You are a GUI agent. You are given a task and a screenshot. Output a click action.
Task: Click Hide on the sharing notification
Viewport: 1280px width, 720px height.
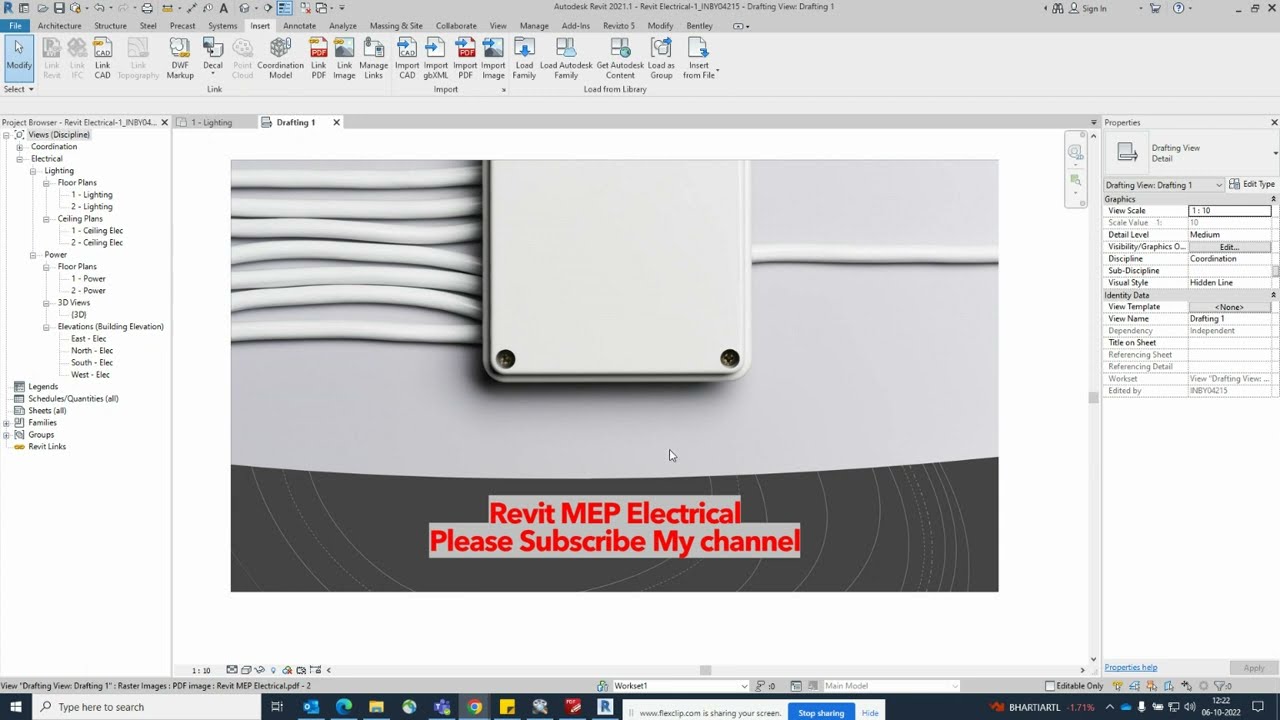tap(870, 713)
